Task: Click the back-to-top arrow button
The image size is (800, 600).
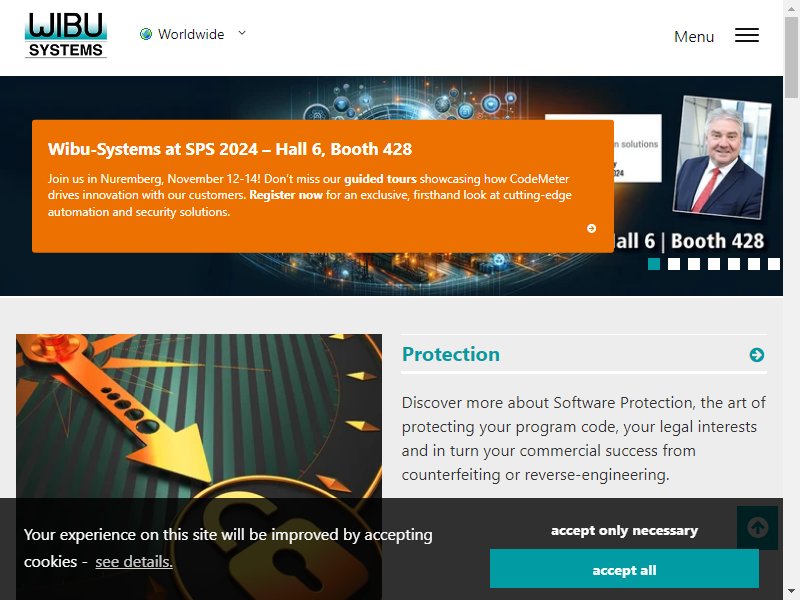Action: (757, 528)
